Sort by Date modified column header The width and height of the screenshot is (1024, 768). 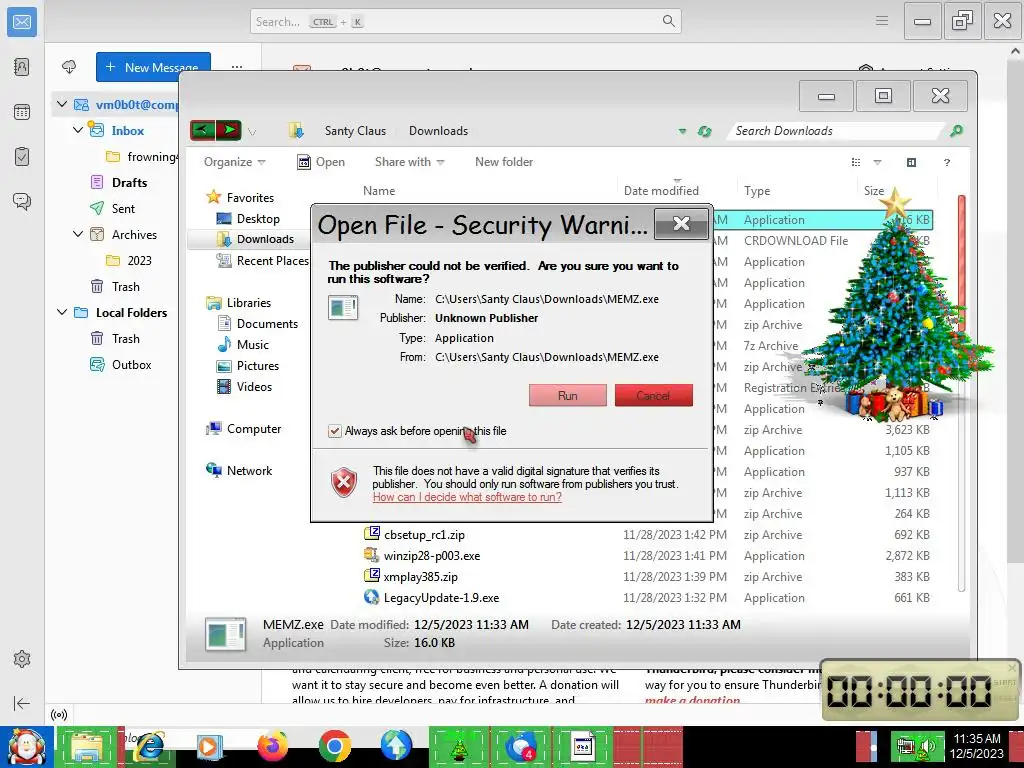coord(661,191)
